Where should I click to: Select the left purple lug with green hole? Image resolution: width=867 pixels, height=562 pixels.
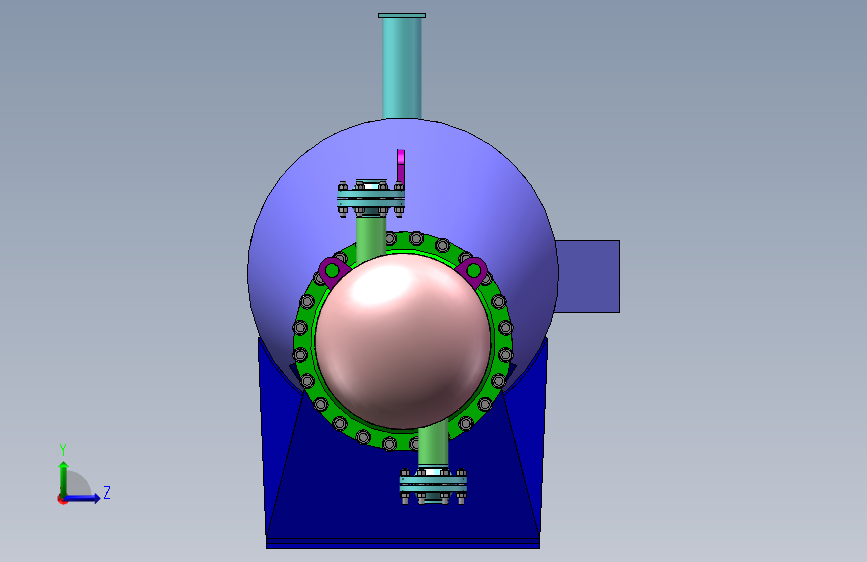(332, 271)
